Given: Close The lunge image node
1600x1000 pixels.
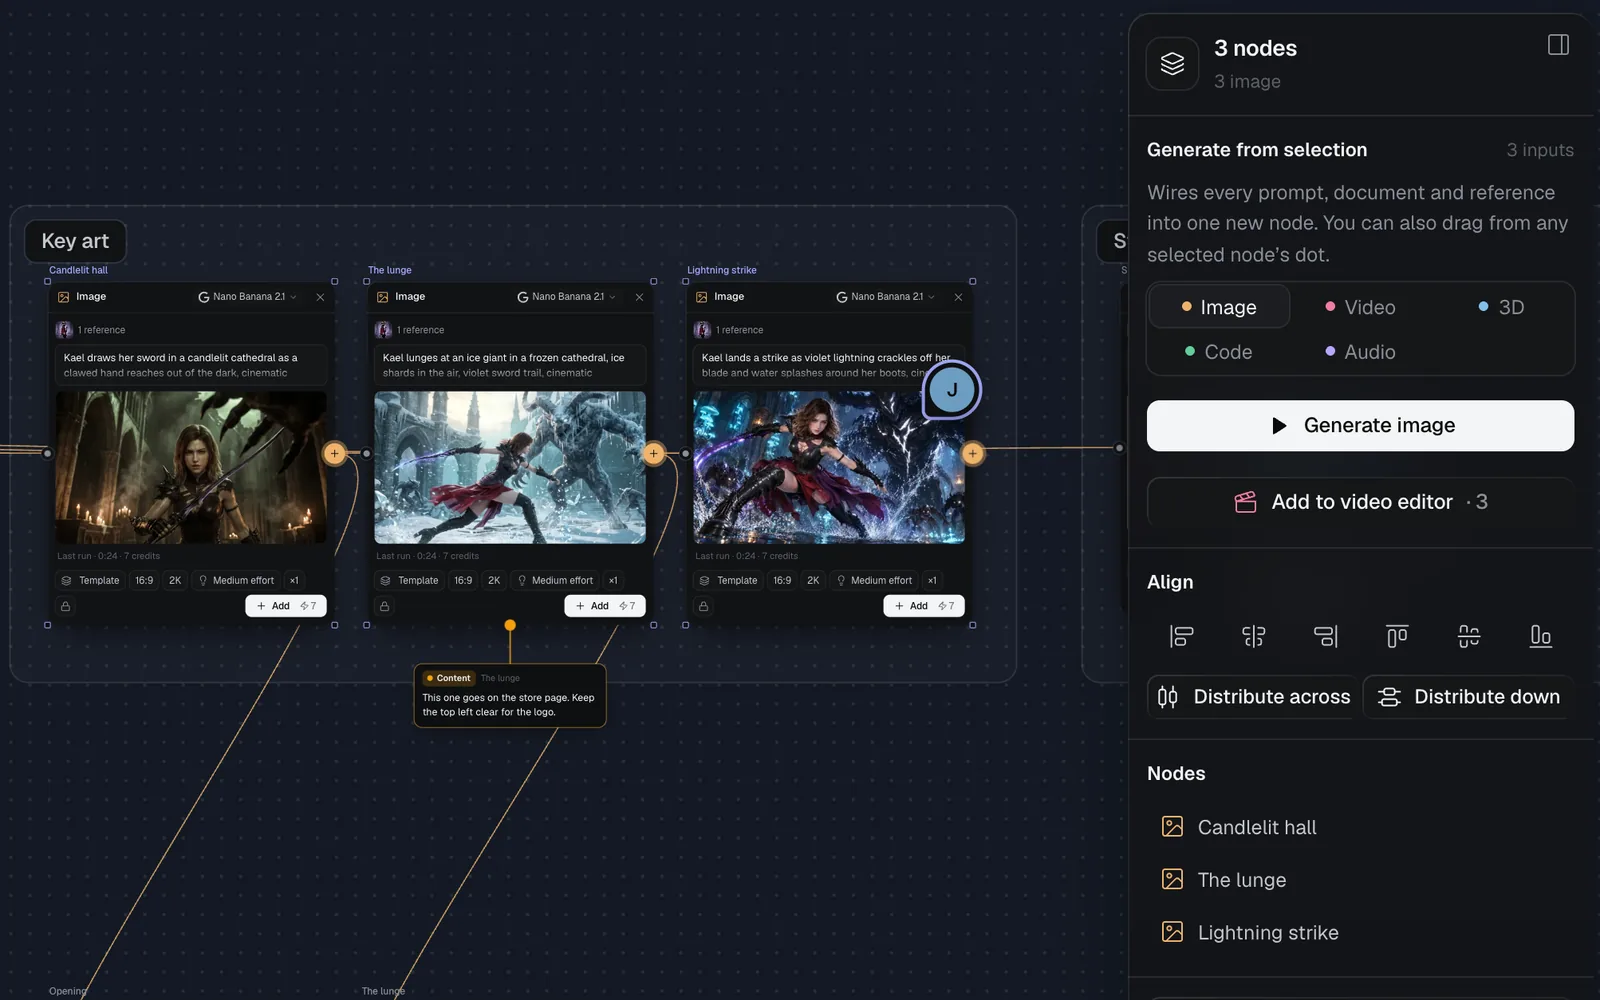Looking at the screenshot, I should (639, 297).
